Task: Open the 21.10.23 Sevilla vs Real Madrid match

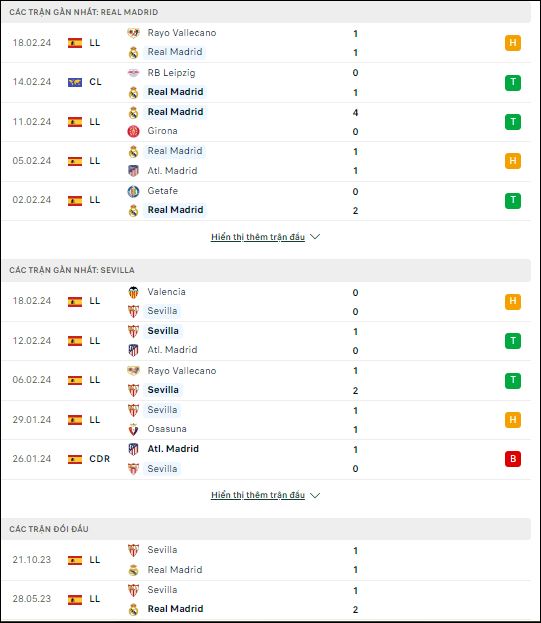Action: pyautogui.click(x=266, y=560)
